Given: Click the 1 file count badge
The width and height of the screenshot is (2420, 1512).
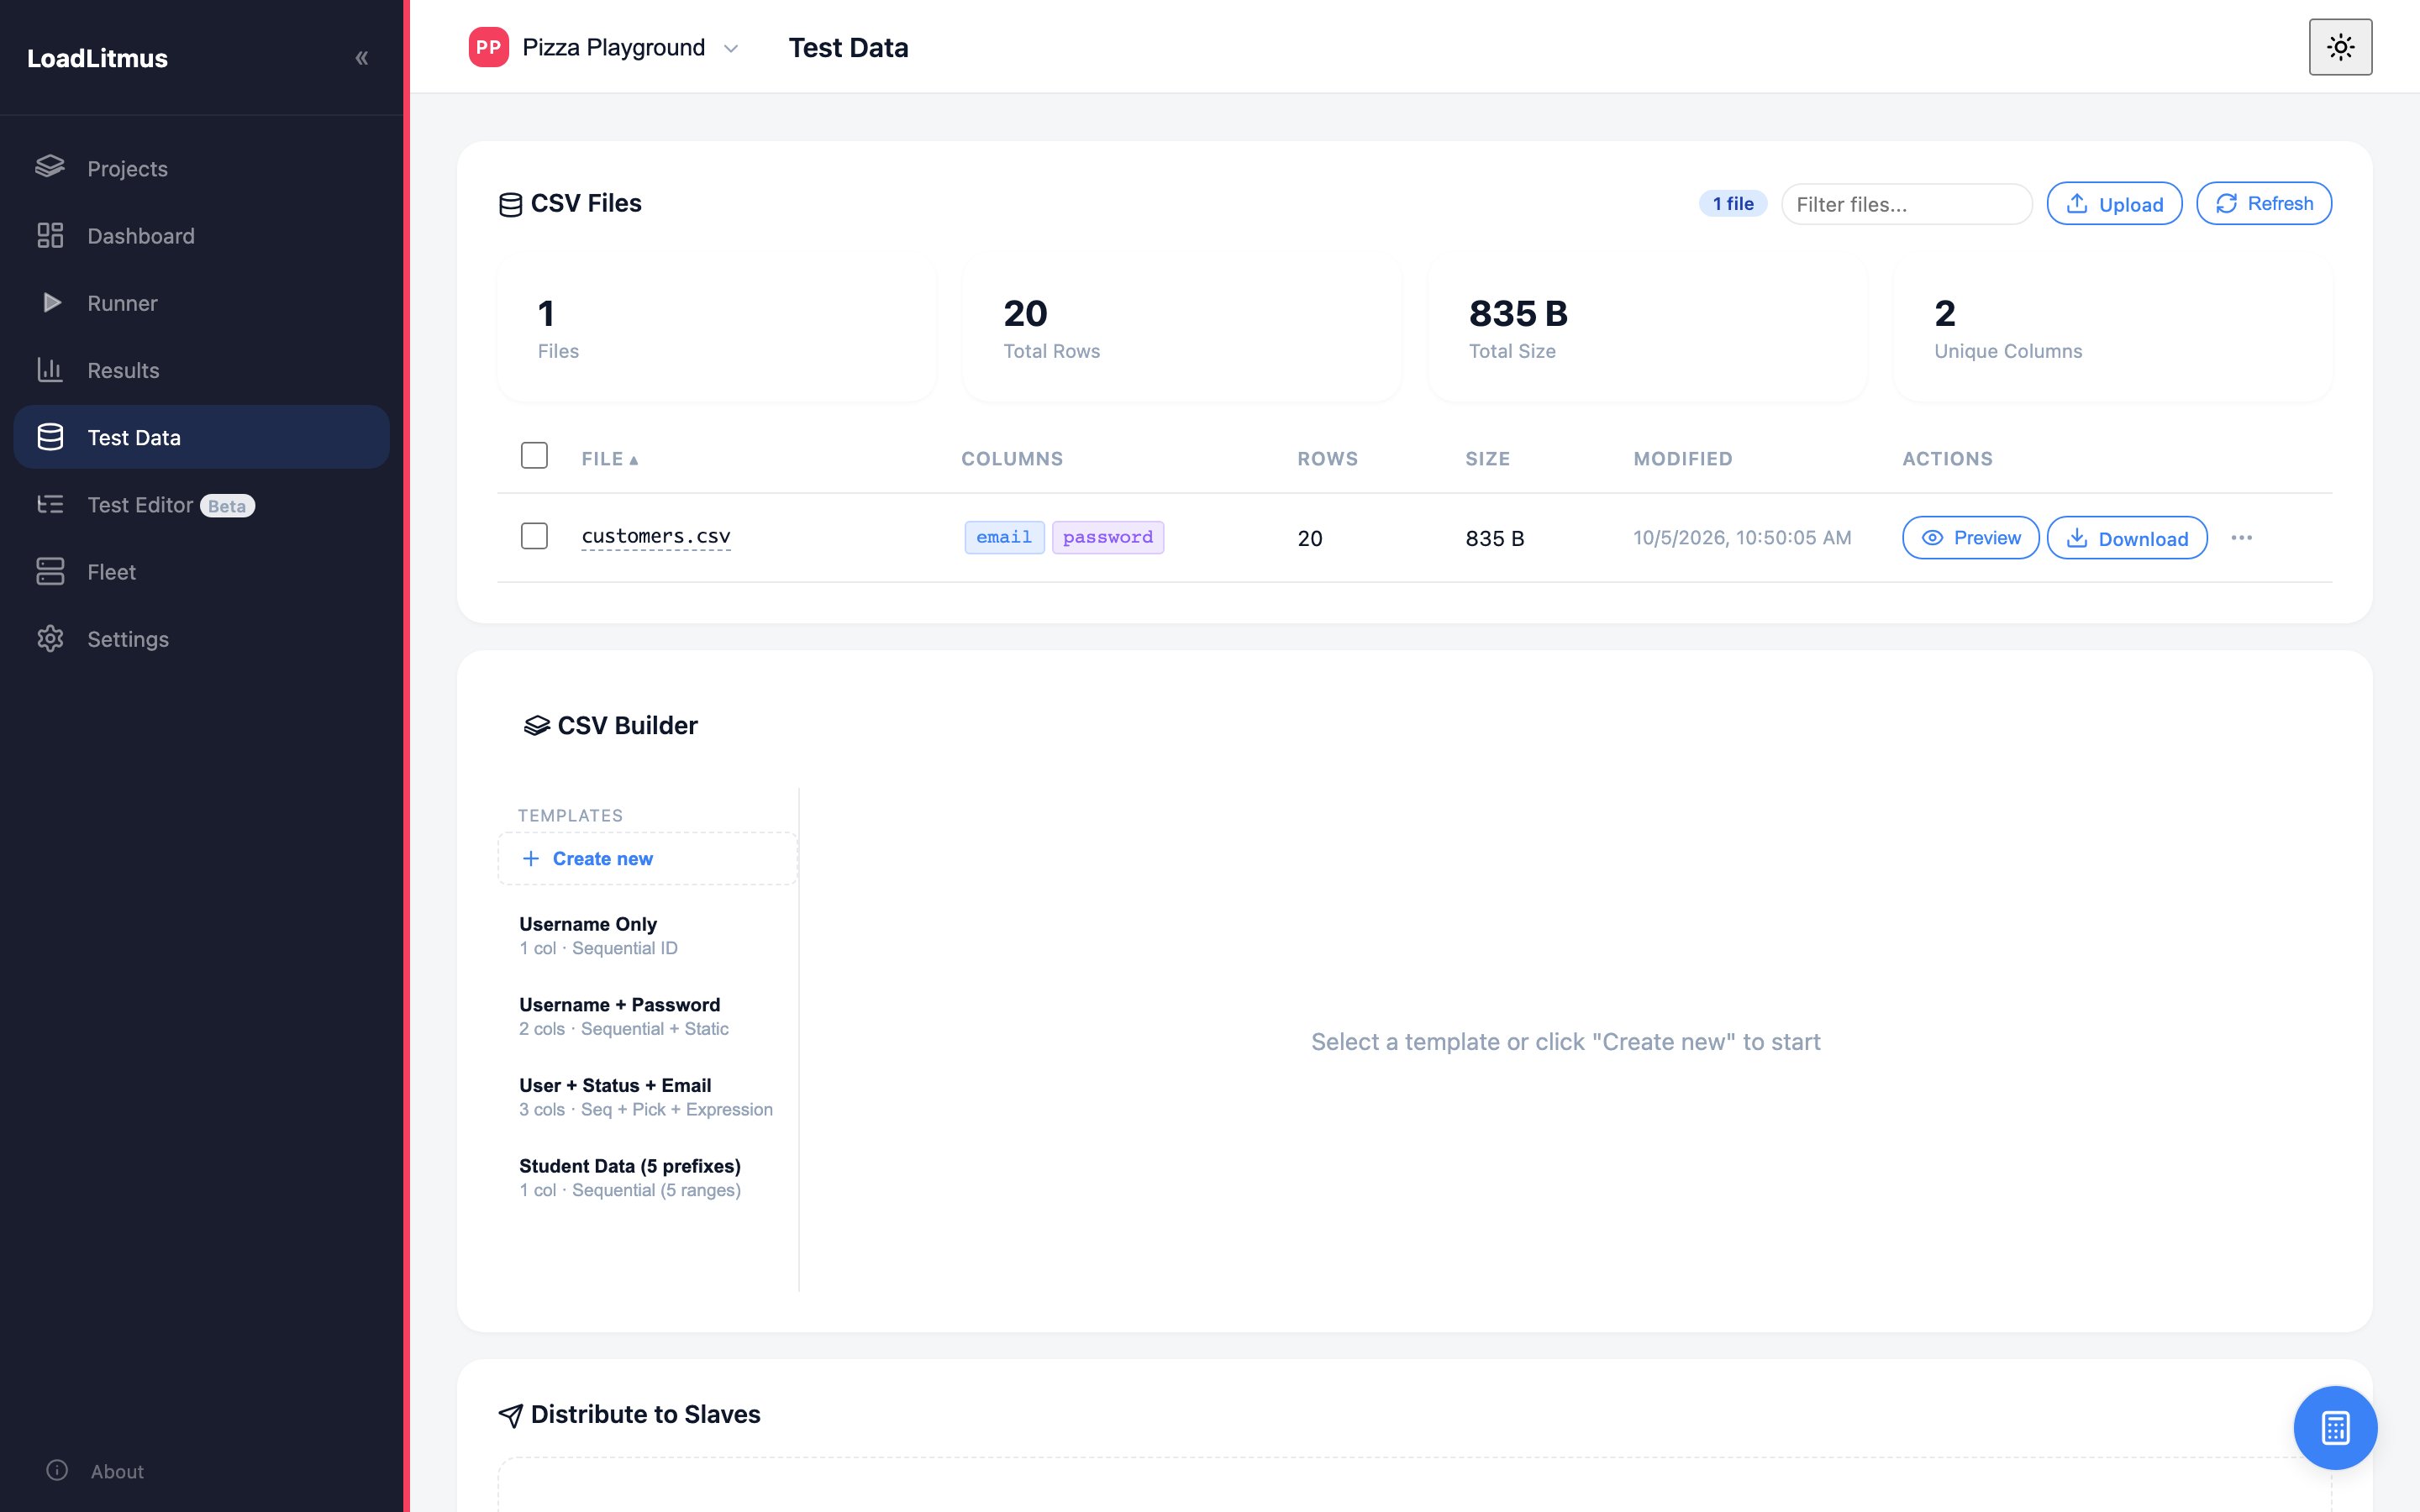Looking at the screenshot, I should [x=1733, y=204].
